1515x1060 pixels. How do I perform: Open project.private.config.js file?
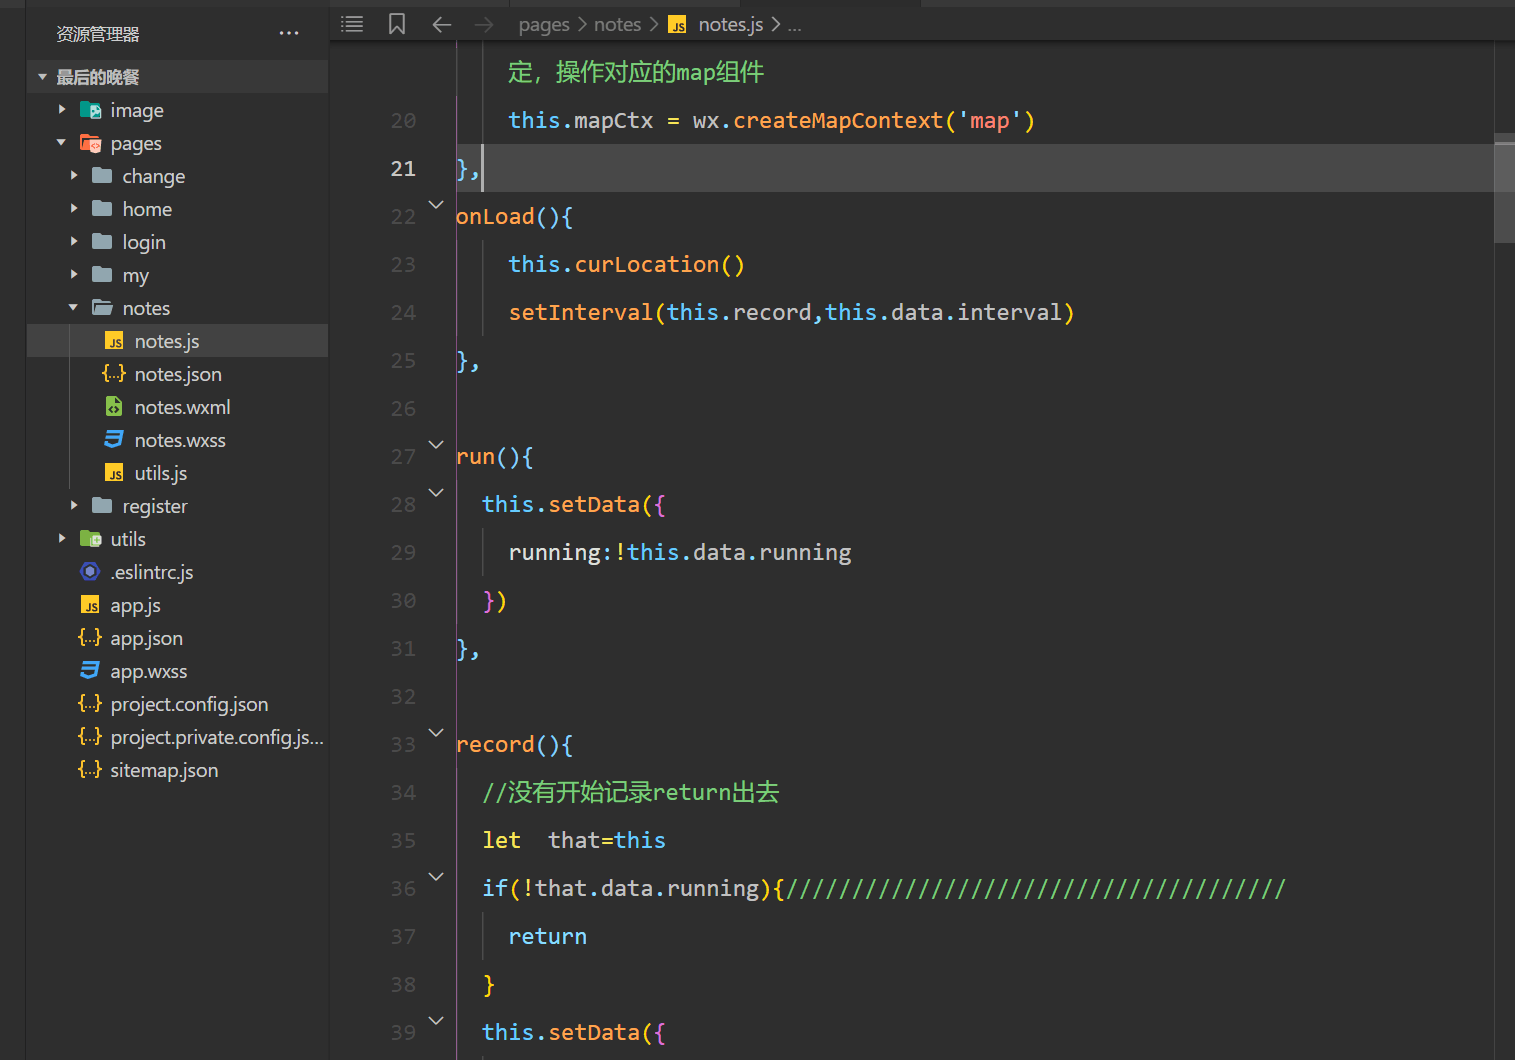pos(178,737)
